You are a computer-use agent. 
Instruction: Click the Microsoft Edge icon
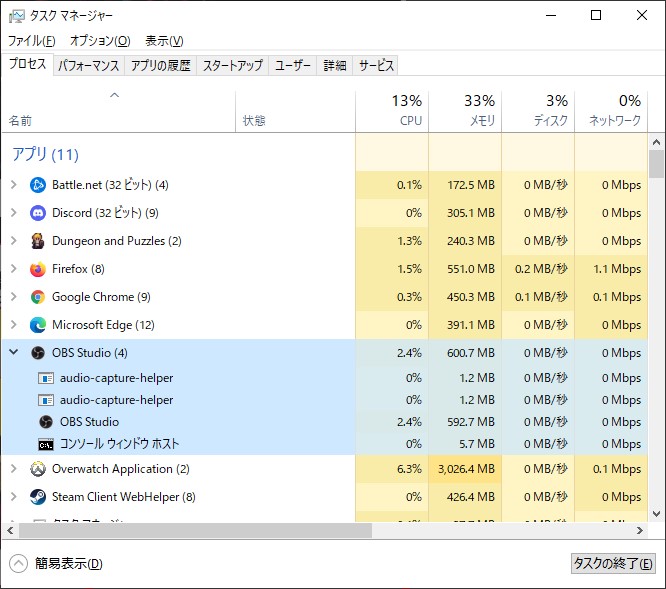pyautogui.click(x=38, y=325)
